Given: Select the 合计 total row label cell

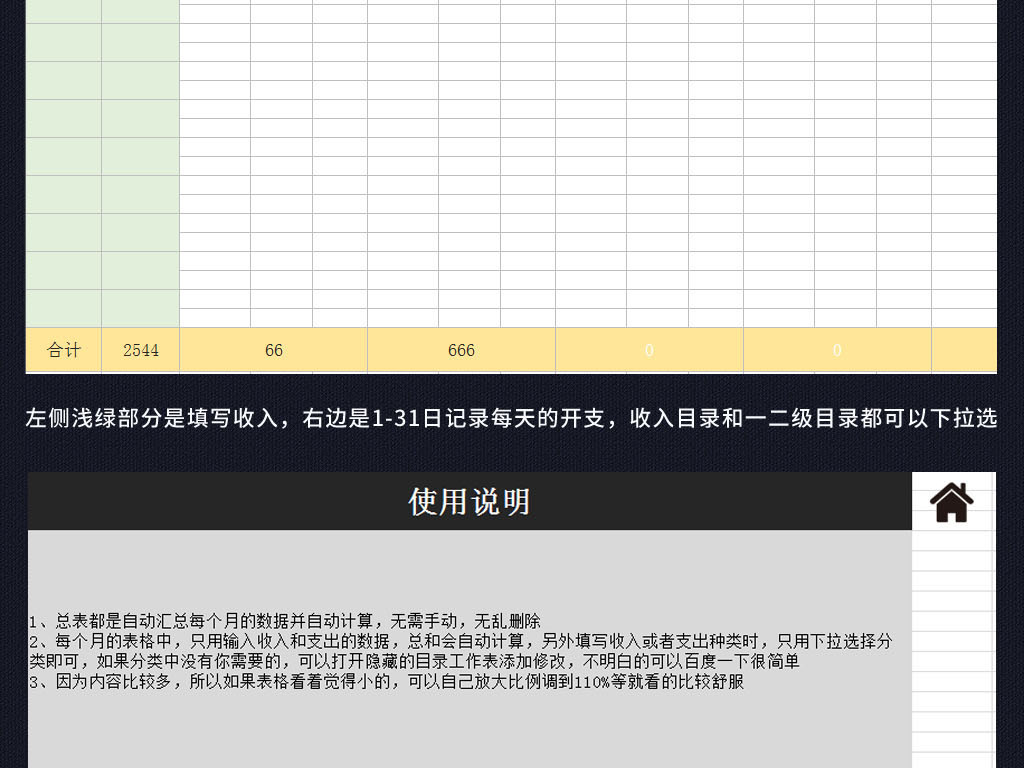Looking at the screenshot, I should point(64,350).
